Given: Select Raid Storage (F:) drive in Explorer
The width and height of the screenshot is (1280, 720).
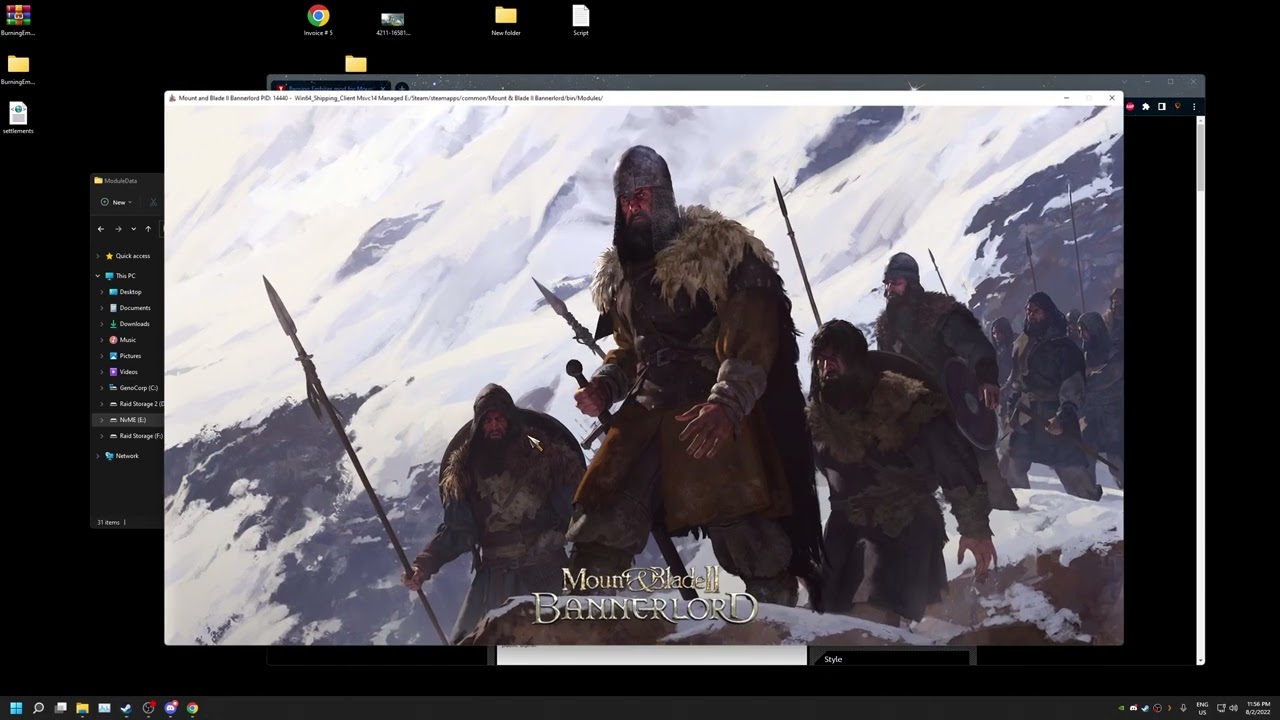Looking at the screenshot, I should click(136, 436).
